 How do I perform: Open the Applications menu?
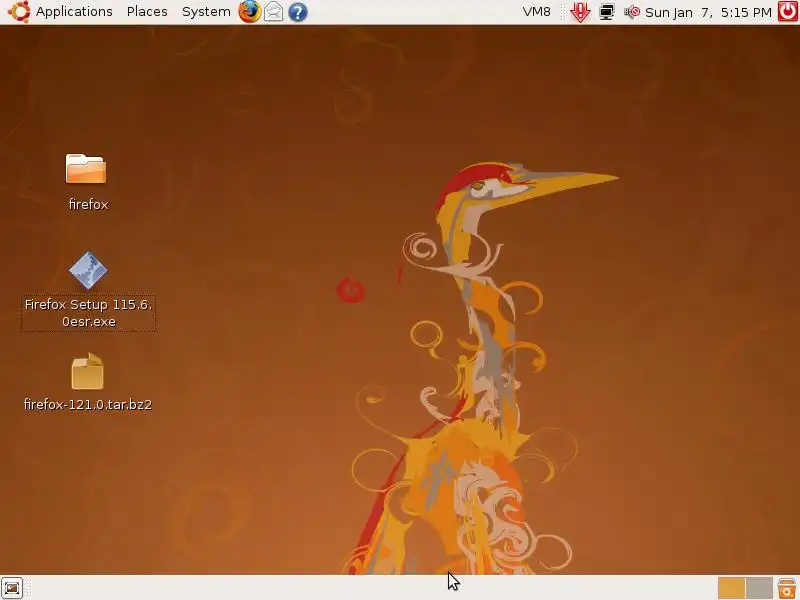click(74, 11)
